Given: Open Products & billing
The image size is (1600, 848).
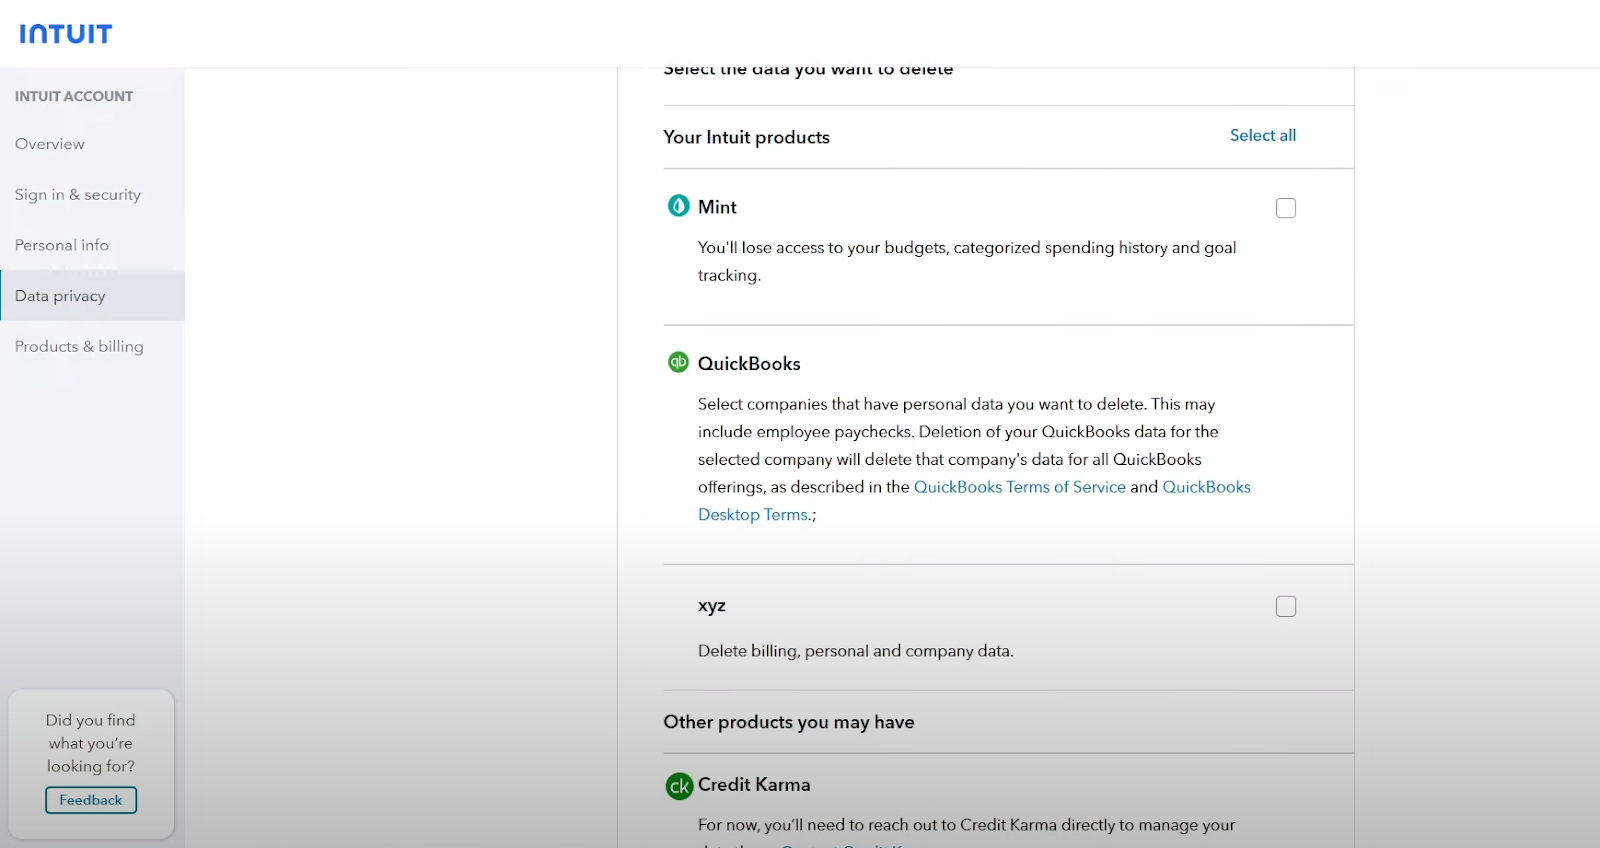Looking at the screenshot, I should (79, 347).
